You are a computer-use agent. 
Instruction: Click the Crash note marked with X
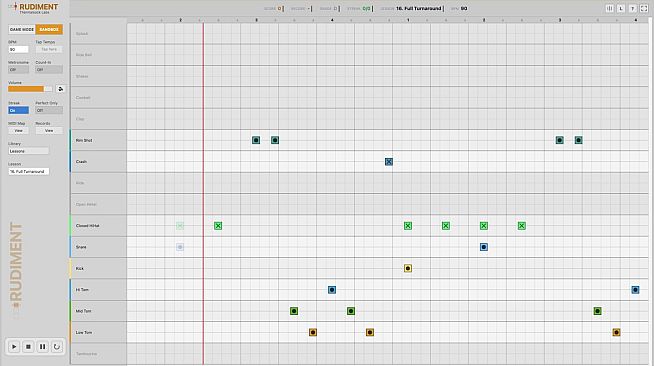click(389, 162)
